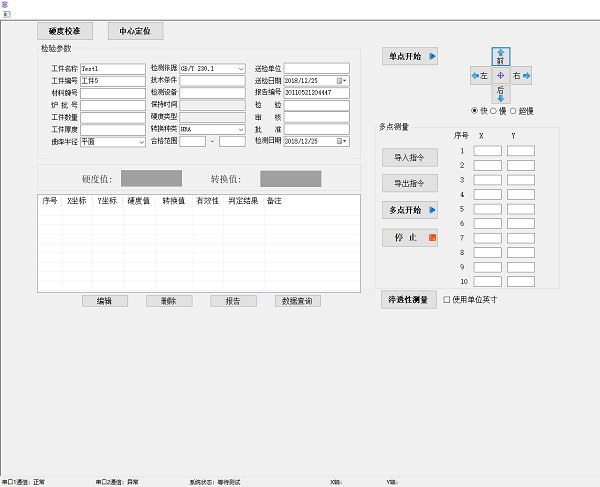Start multi-point test with 多点开始
The image size is (600, 487).
pyautogui.click(x=410, y=211)
